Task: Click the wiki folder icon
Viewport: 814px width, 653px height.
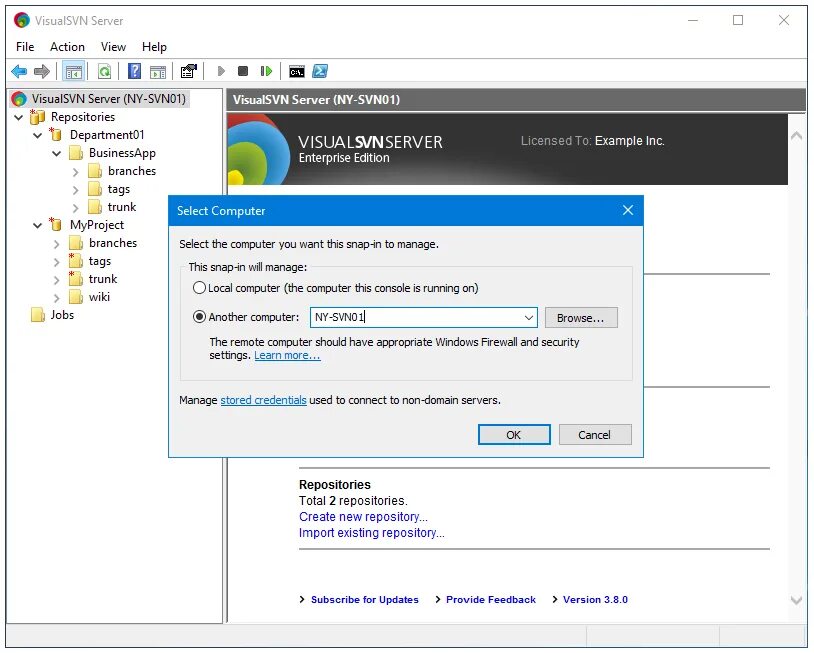Action: point(76,297)
